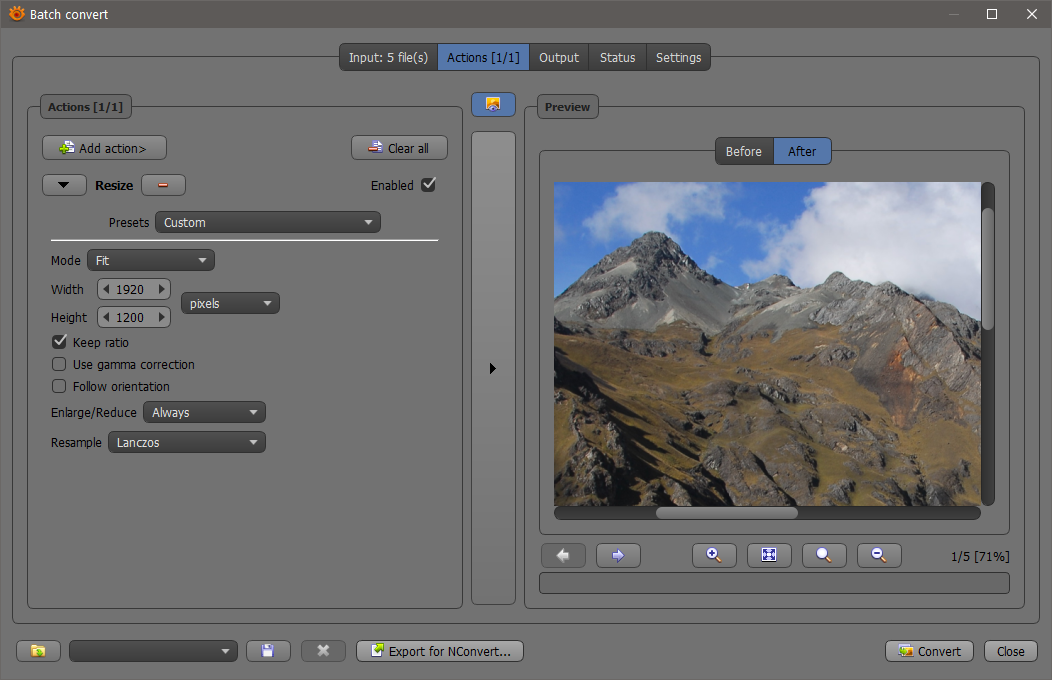The width and height of the screenshot is (1052, 680).
Task: Click the Width value field
Action: tap(132, 289)
